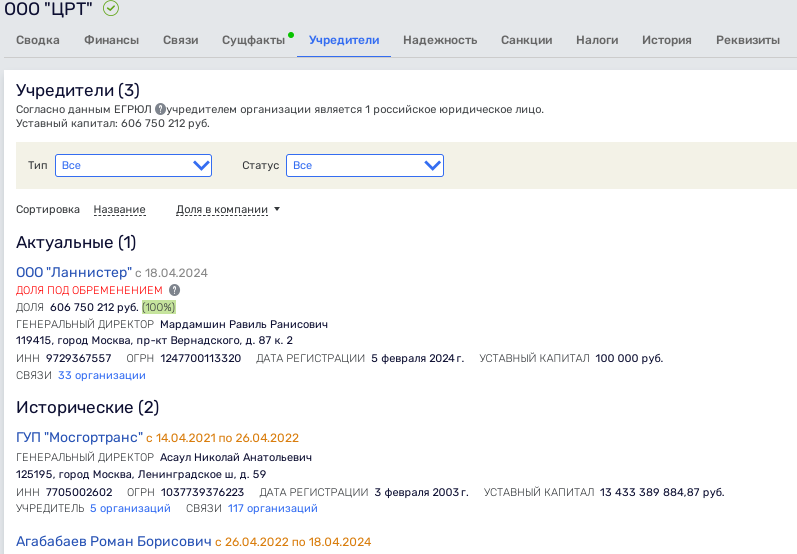Open the Тип dropdown filter

click(x=133, y=166)
